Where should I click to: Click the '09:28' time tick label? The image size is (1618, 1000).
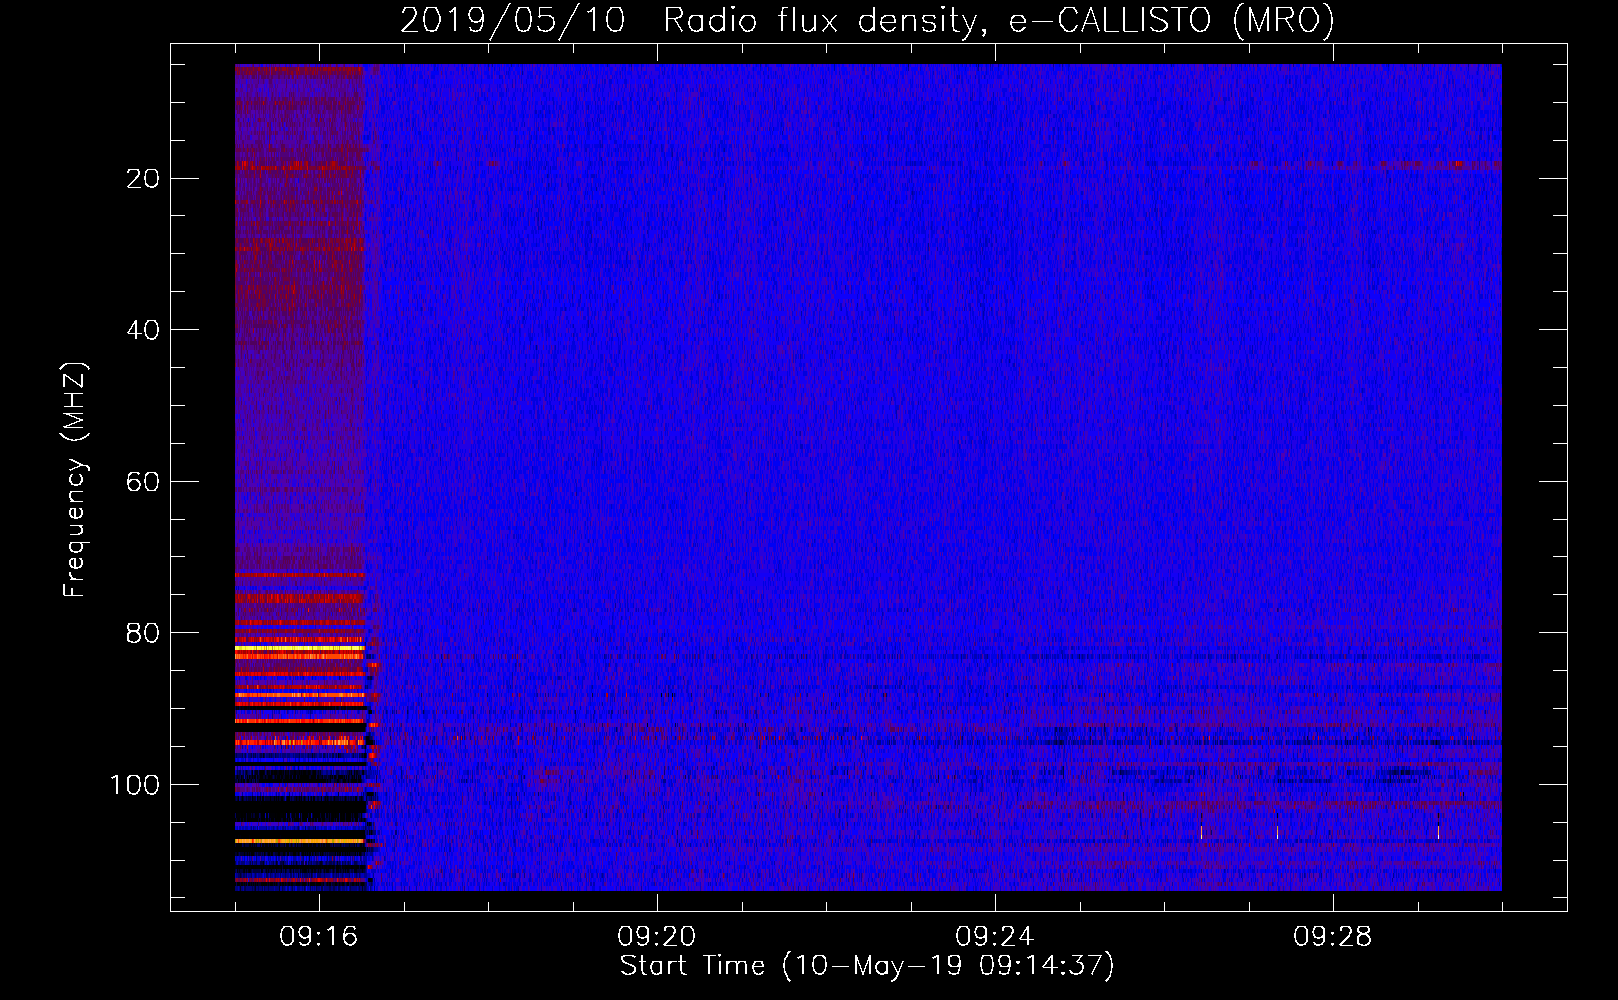coord(1333,937)
